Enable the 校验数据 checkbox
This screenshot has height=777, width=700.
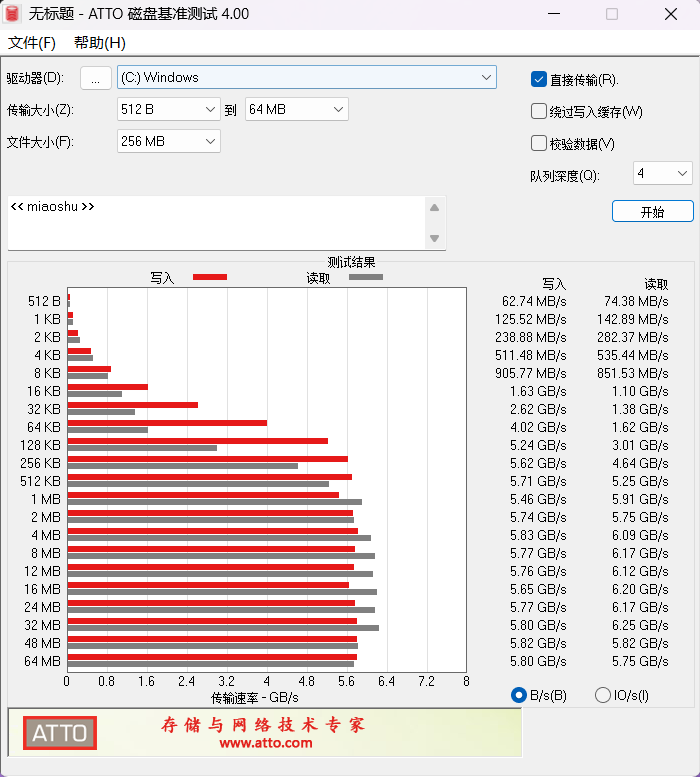[539, 143]
